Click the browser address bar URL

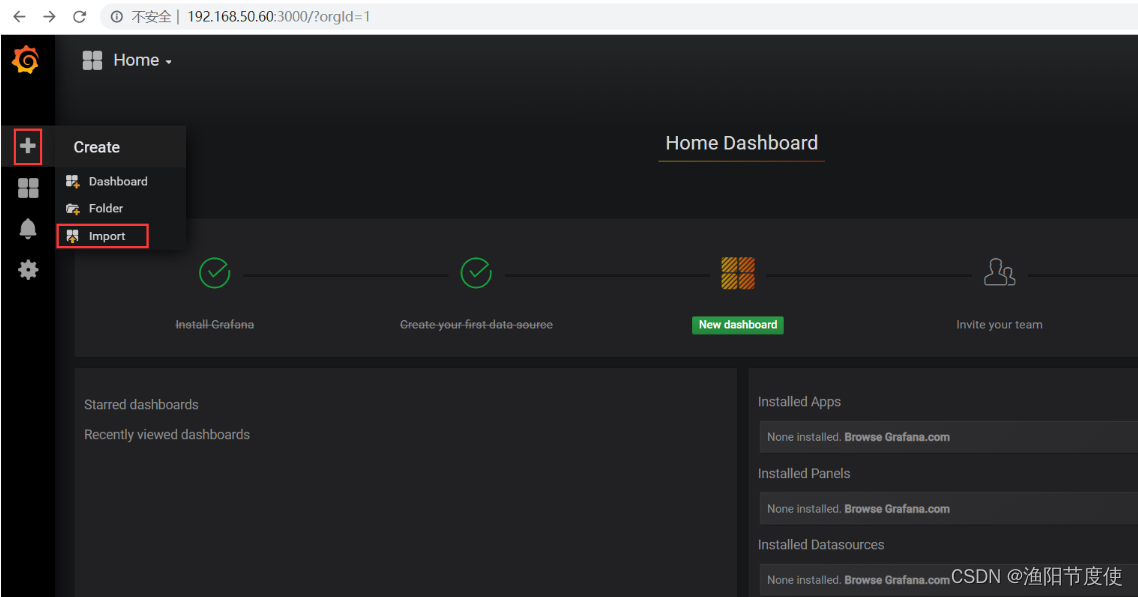(279, 16)
